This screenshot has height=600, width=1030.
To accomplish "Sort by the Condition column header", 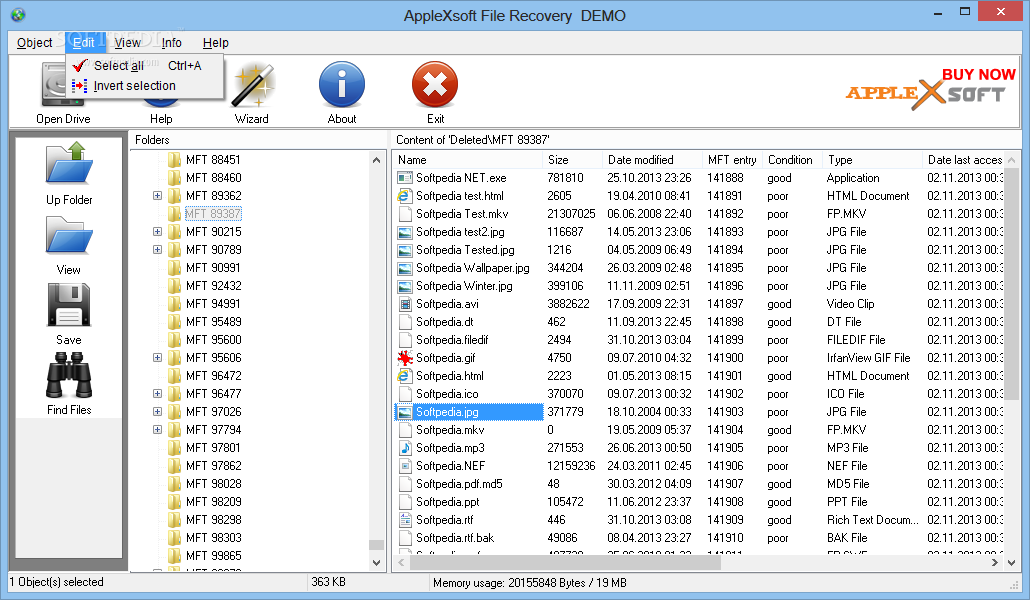I will pos(792,160).
